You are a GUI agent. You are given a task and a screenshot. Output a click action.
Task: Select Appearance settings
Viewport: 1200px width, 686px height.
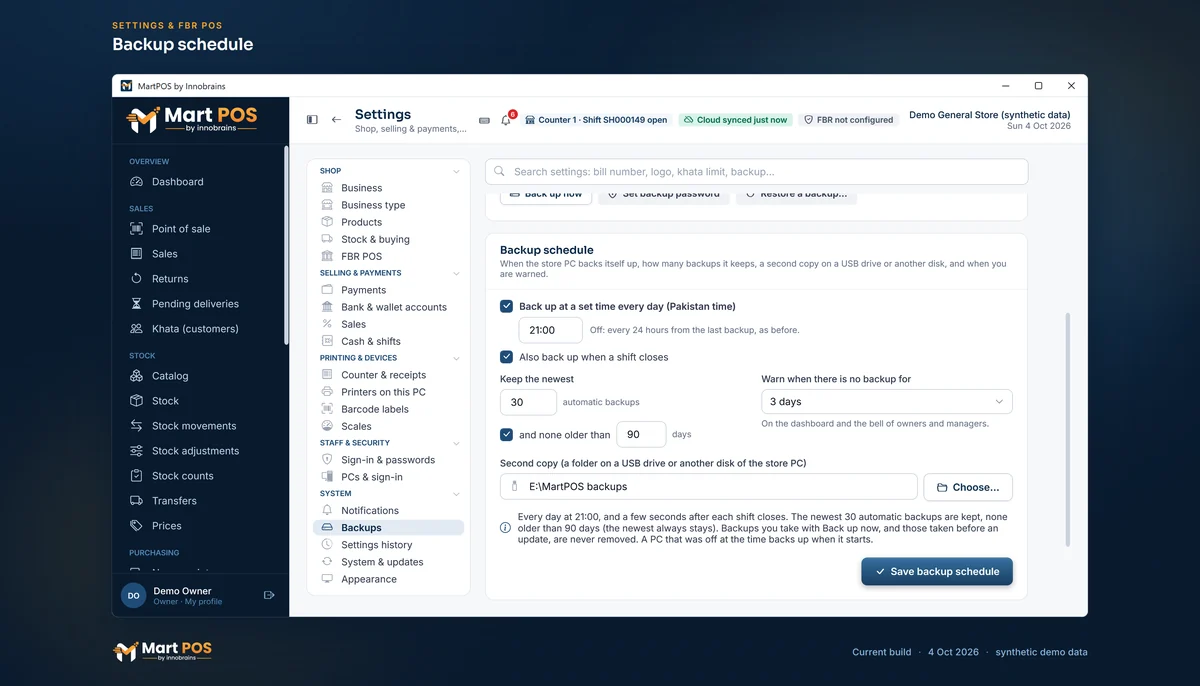(x=388, y=579)
